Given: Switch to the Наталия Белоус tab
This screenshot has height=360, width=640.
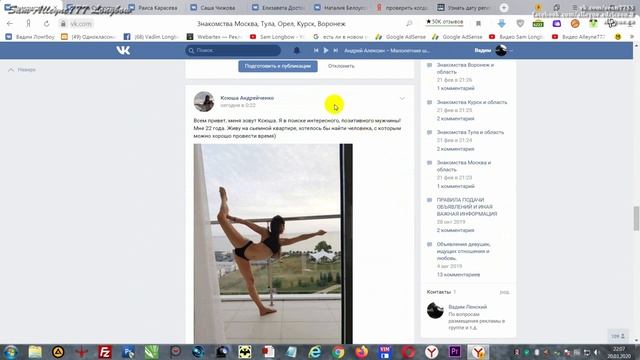Looking at the screenshot, I should tap(340, 8).
